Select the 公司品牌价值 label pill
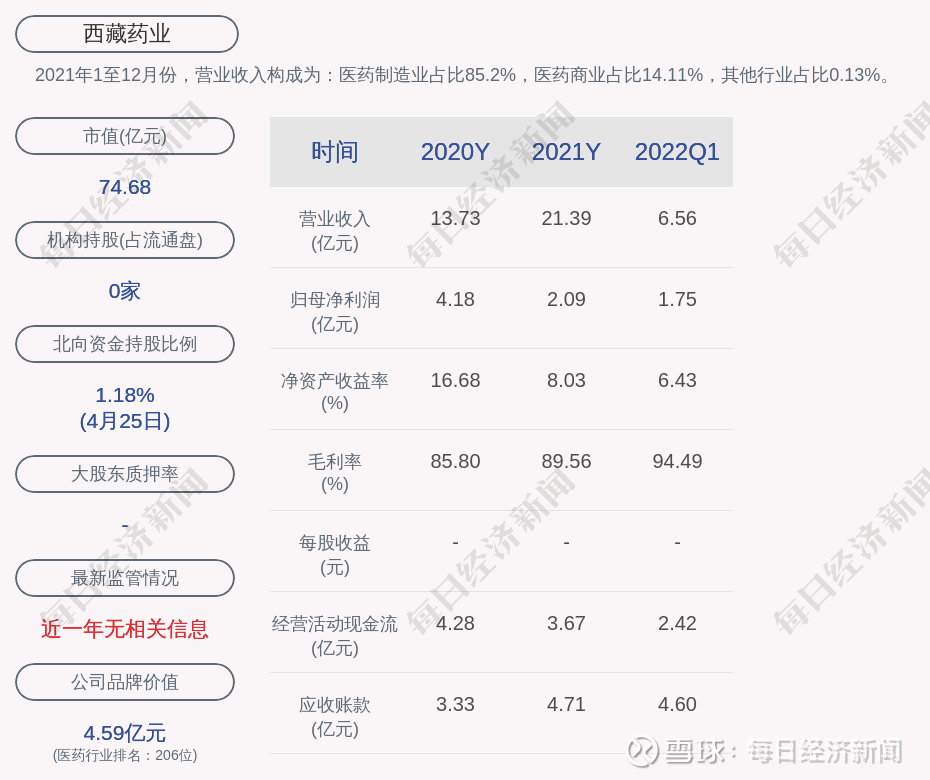This screenshot has width=930, height=780. [125, 682]
